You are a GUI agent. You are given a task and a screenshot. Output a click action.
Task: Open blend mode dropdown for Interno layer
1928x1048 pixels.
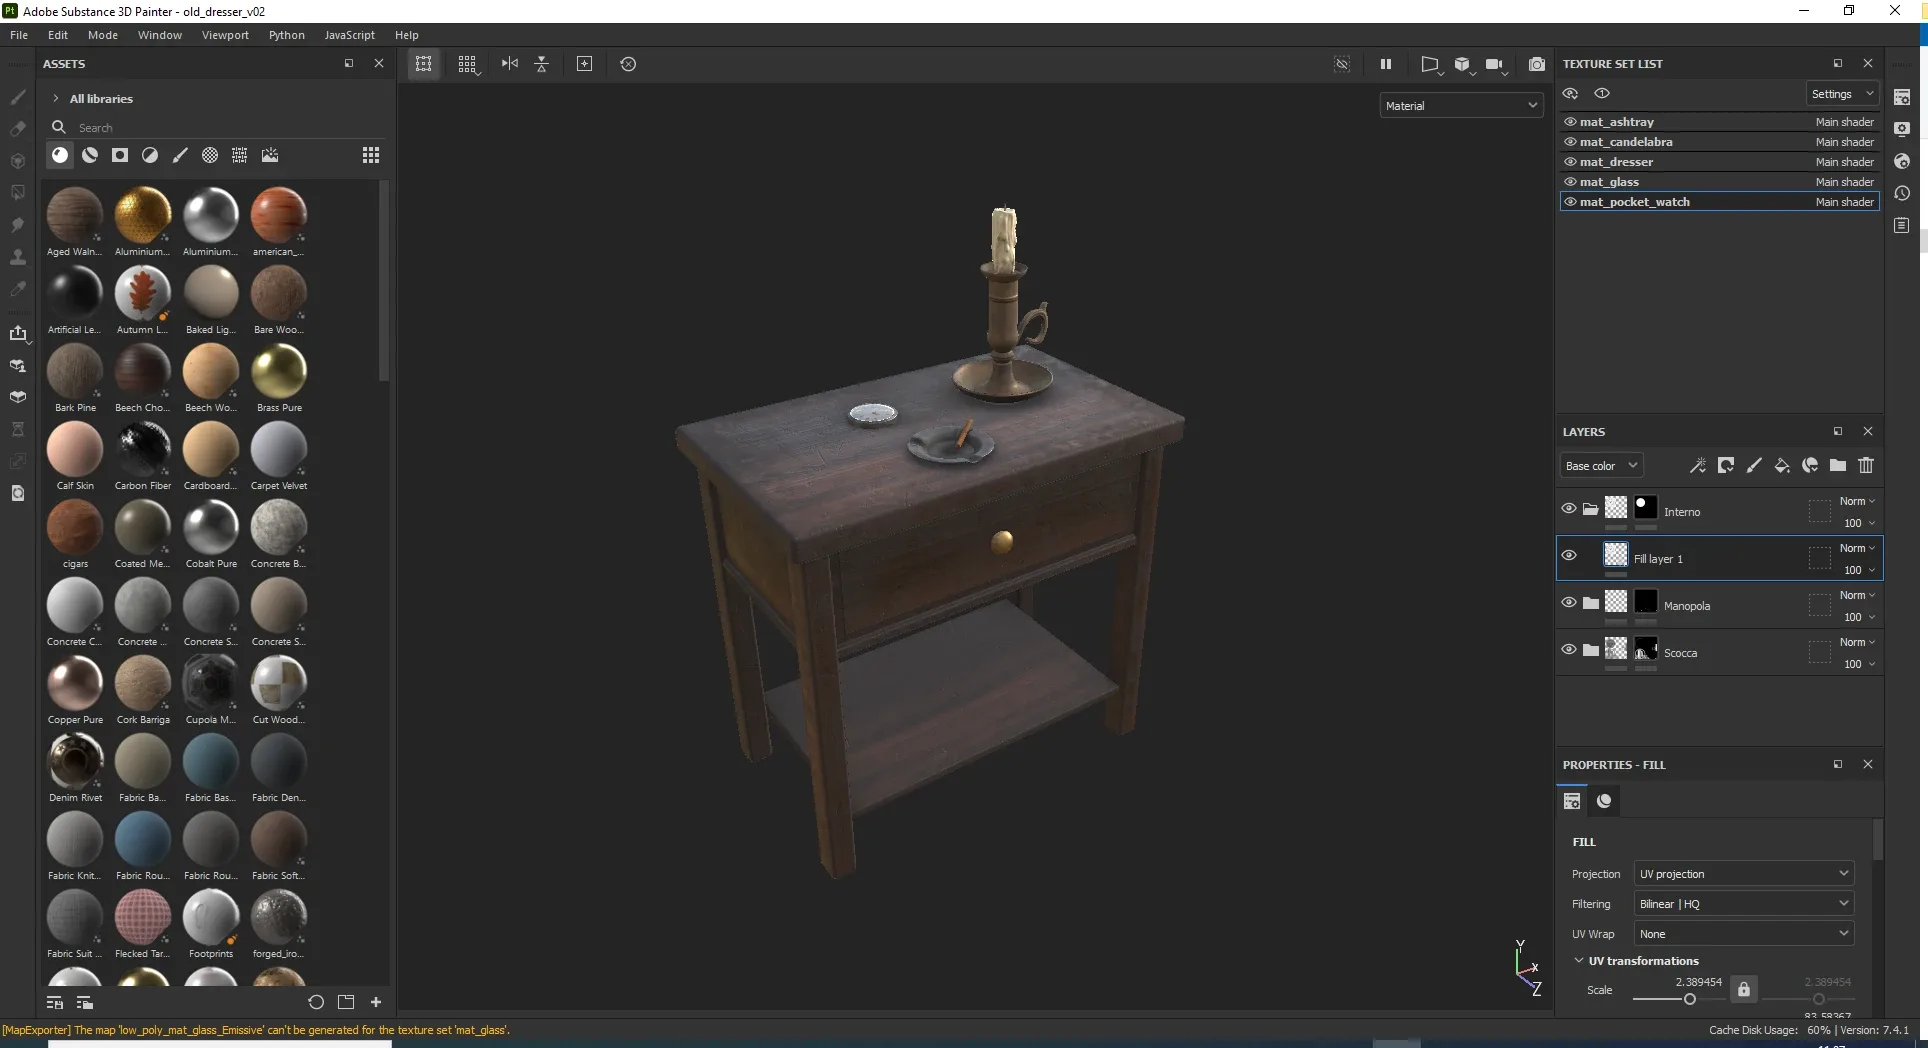[1857, 501]
